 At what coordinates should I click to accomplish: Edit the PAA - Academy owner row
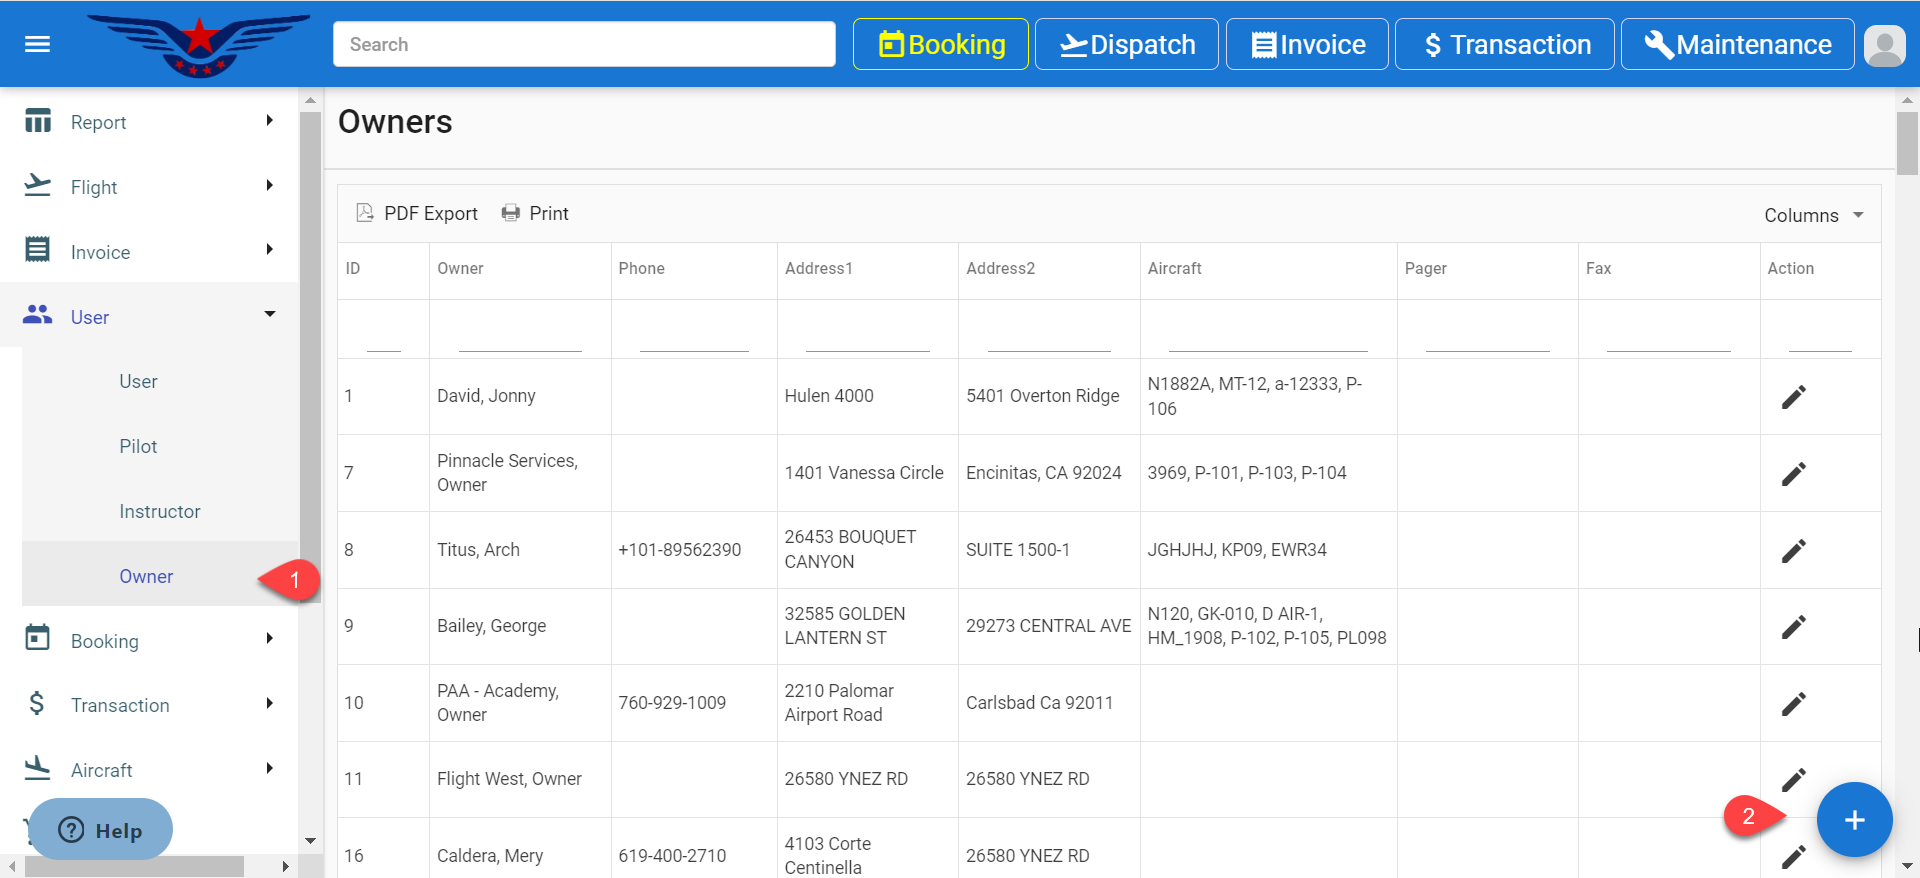(x=1793, y=704)
